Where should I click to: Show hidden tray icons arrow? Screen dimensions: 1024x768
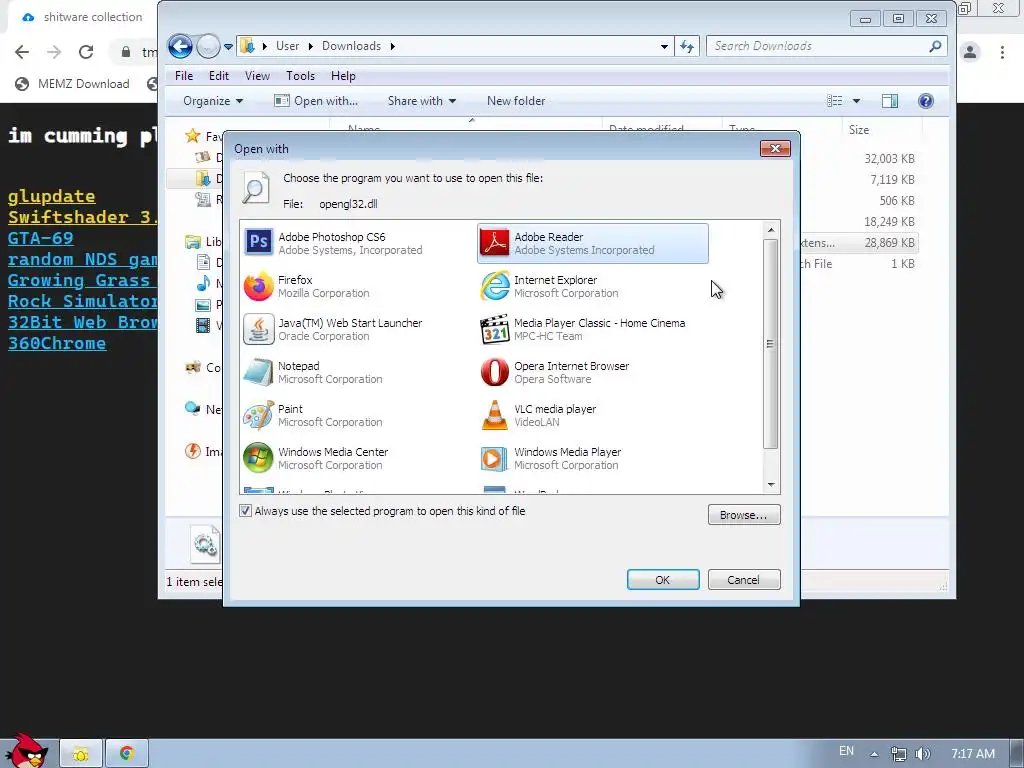(874, 754)
